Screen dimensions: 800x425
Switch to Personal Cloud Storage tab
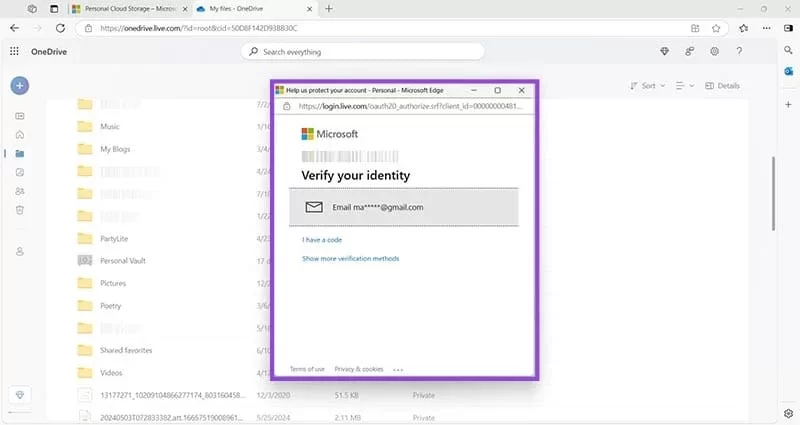tap(126, 8)
